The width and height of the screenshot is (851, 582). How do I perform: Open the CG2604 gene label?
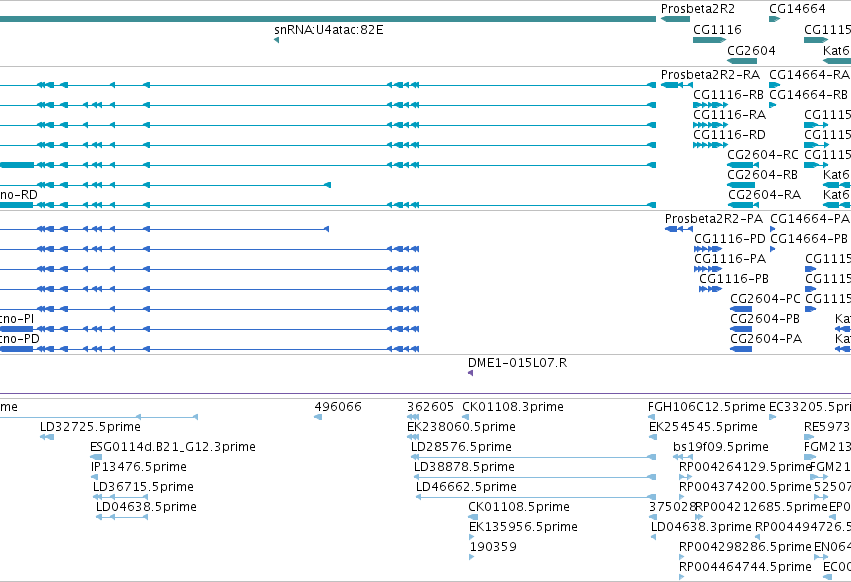751,50
